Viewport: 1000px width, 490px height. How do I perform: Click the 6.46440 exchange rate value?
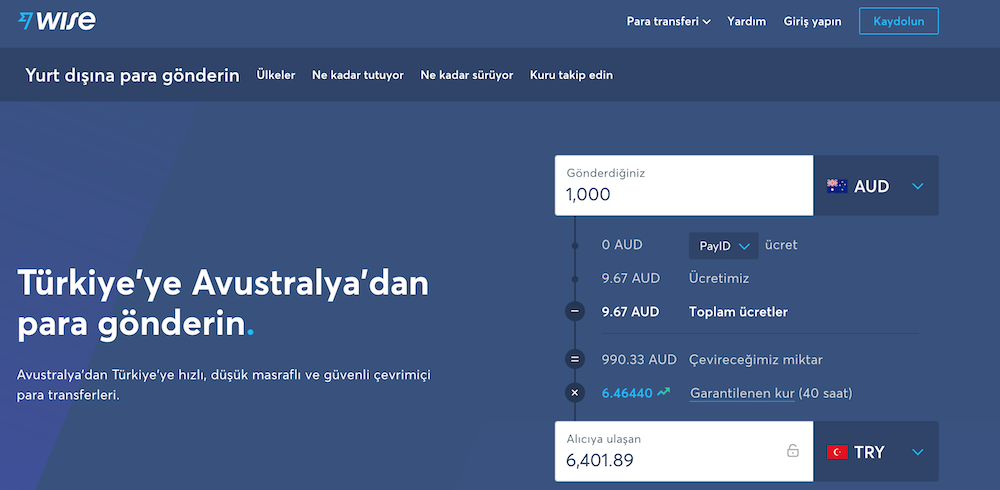pyautogui.click(x=627, y=393)
